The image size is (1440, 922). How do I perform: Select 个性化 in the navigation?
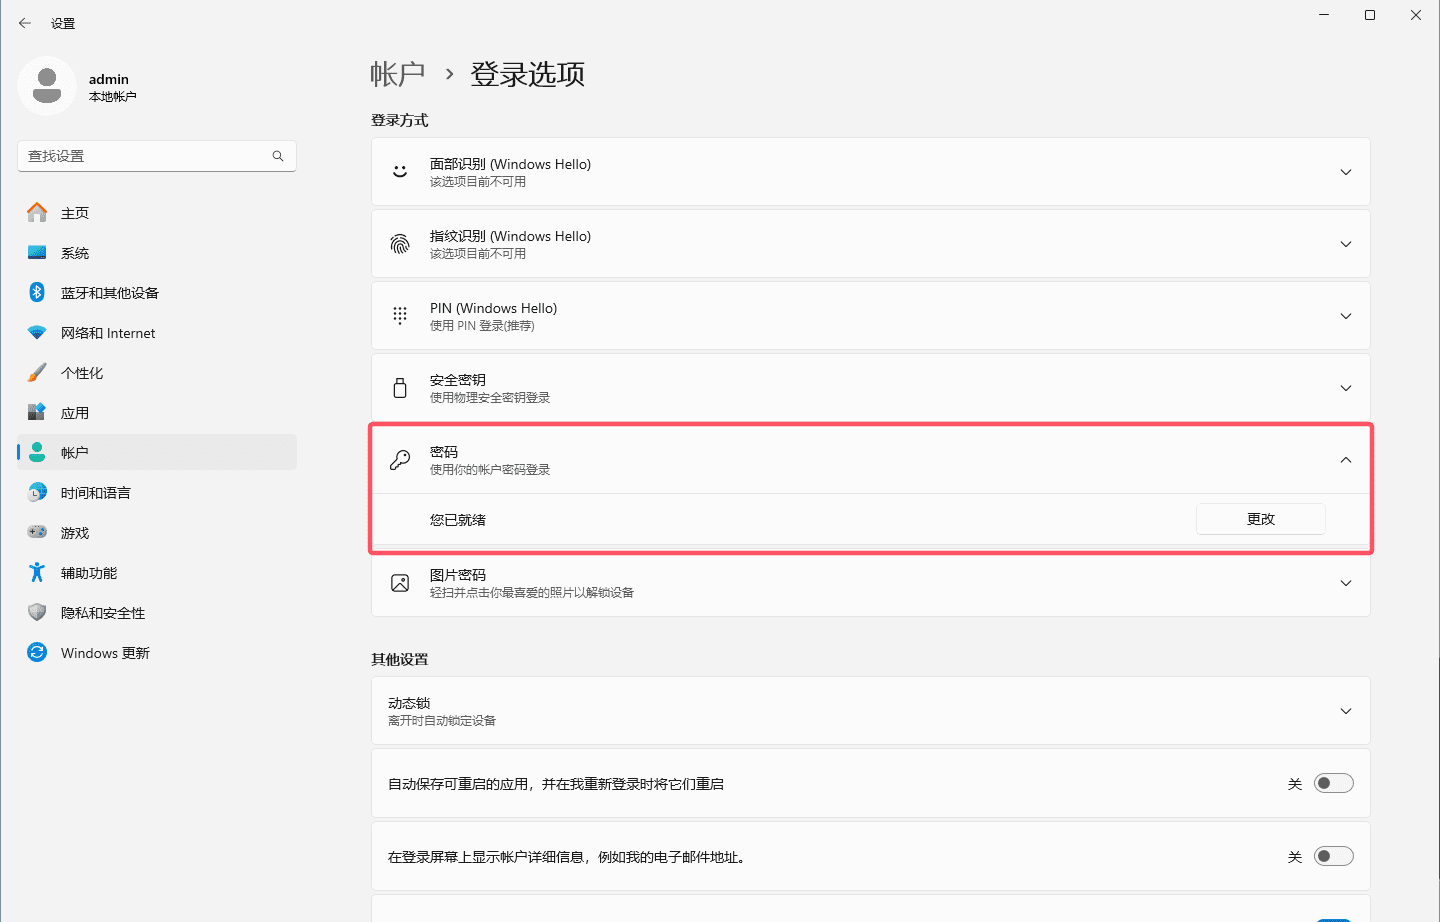[x=157, y=372]
